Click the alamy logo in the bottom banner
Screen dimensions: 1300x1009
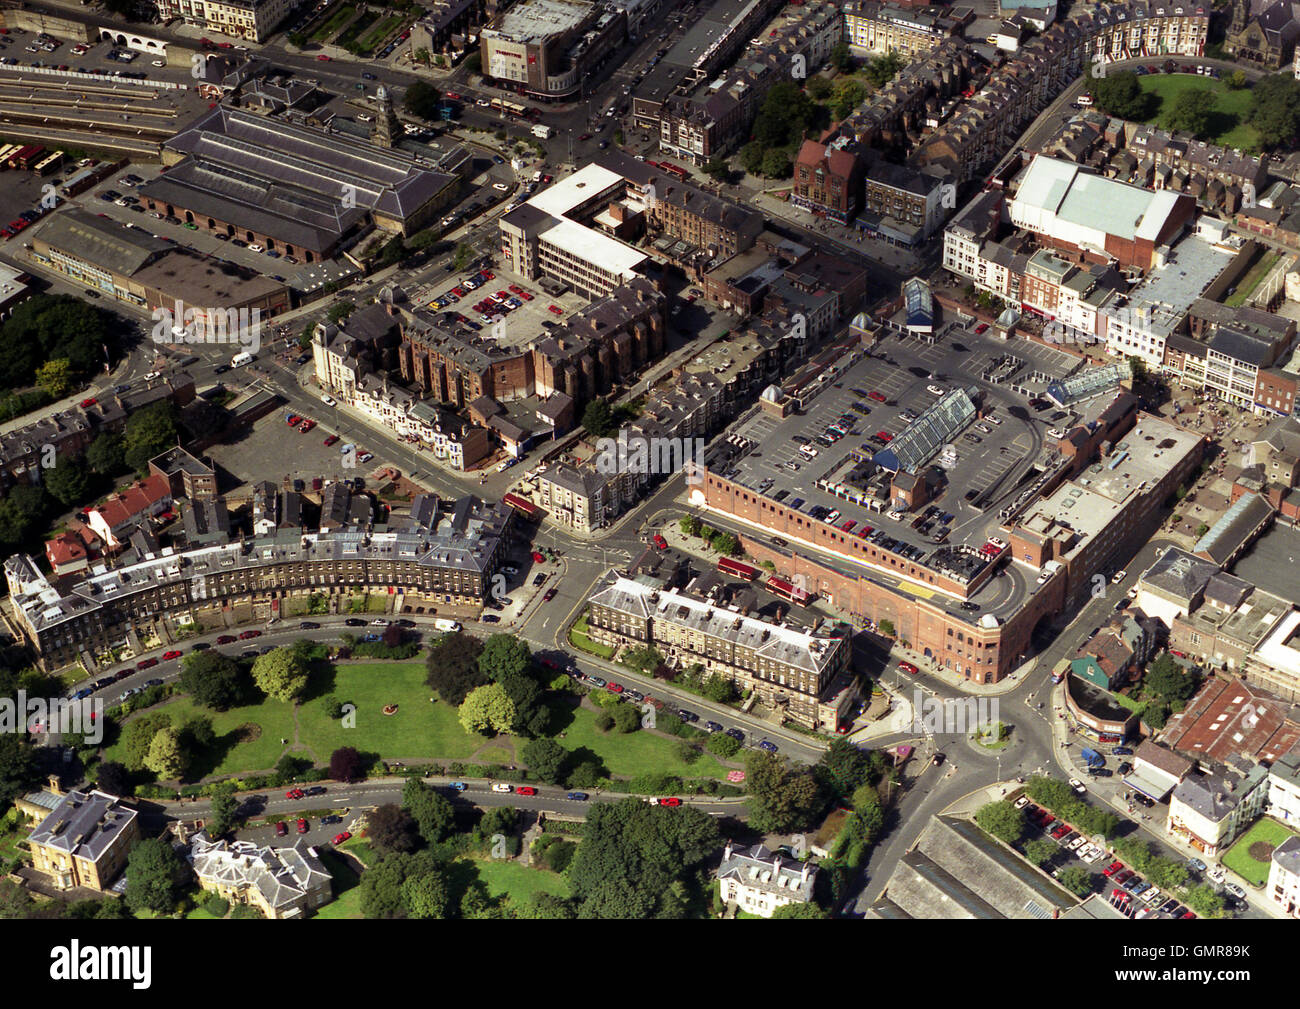point(100,964)
